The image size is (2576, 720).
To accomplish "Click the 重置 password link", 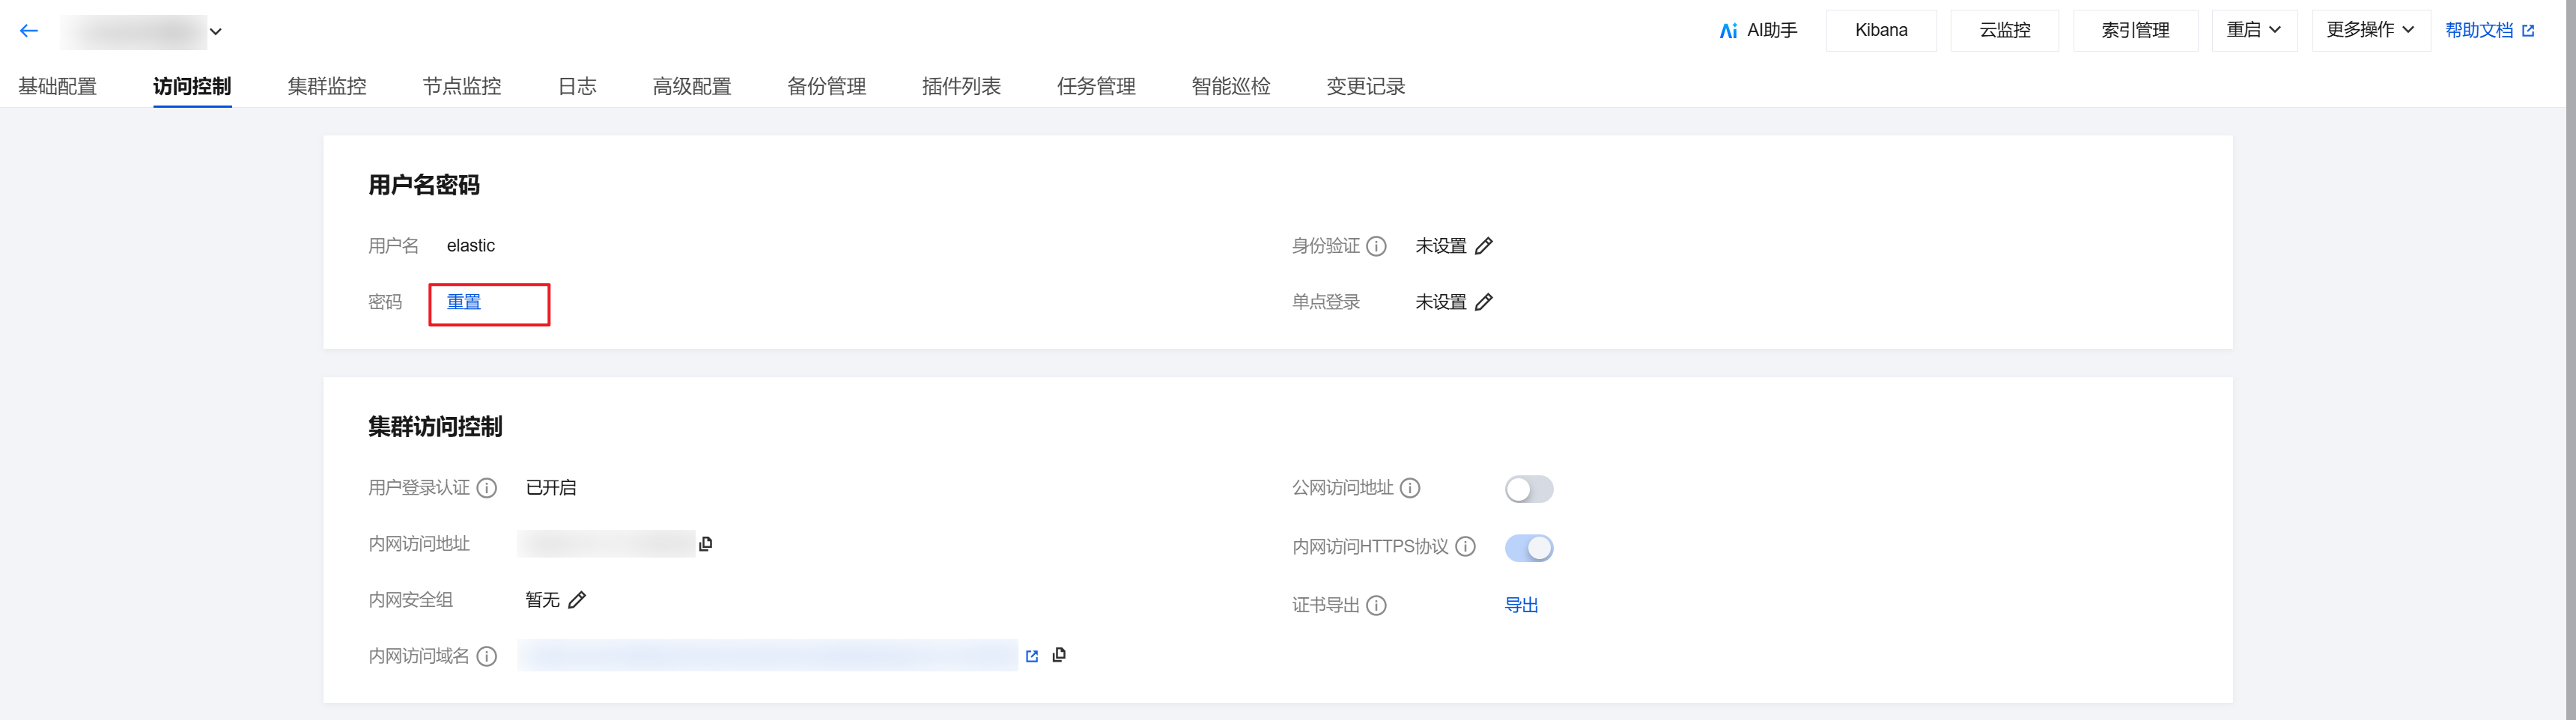I will pos(464,302).
